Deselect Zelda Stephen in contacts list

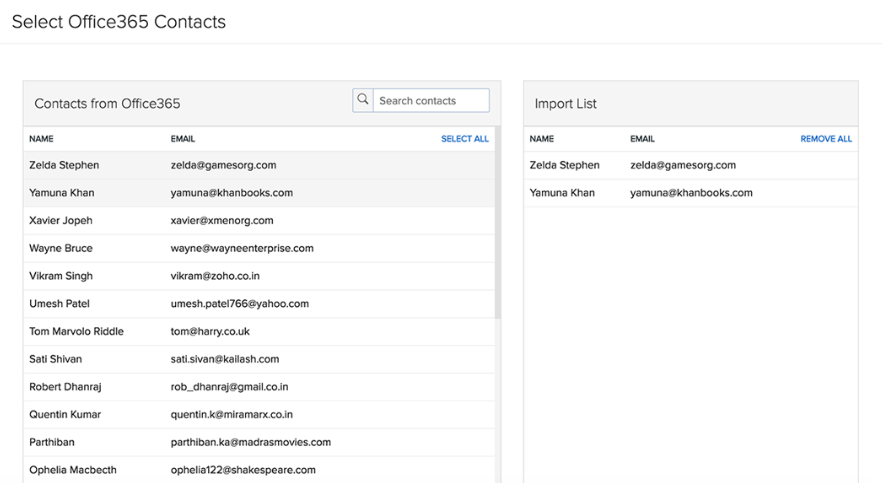click(258, 165)
